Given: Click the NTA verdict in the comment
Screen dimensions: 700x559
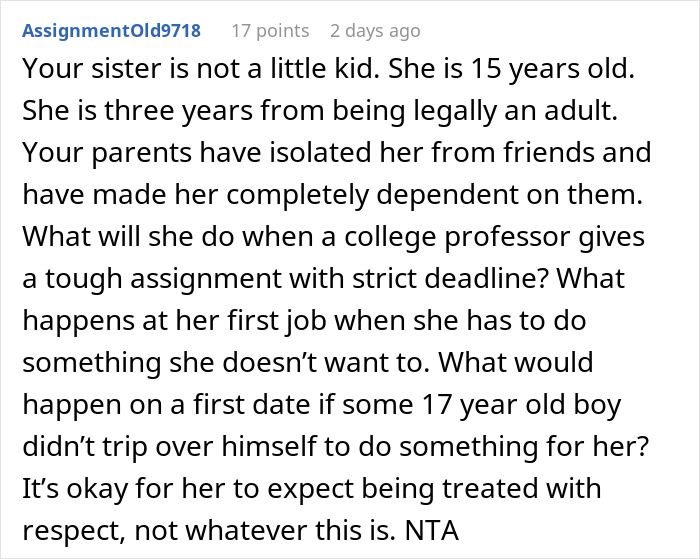Looking at the screenshot, I should [x=432, y=530].
